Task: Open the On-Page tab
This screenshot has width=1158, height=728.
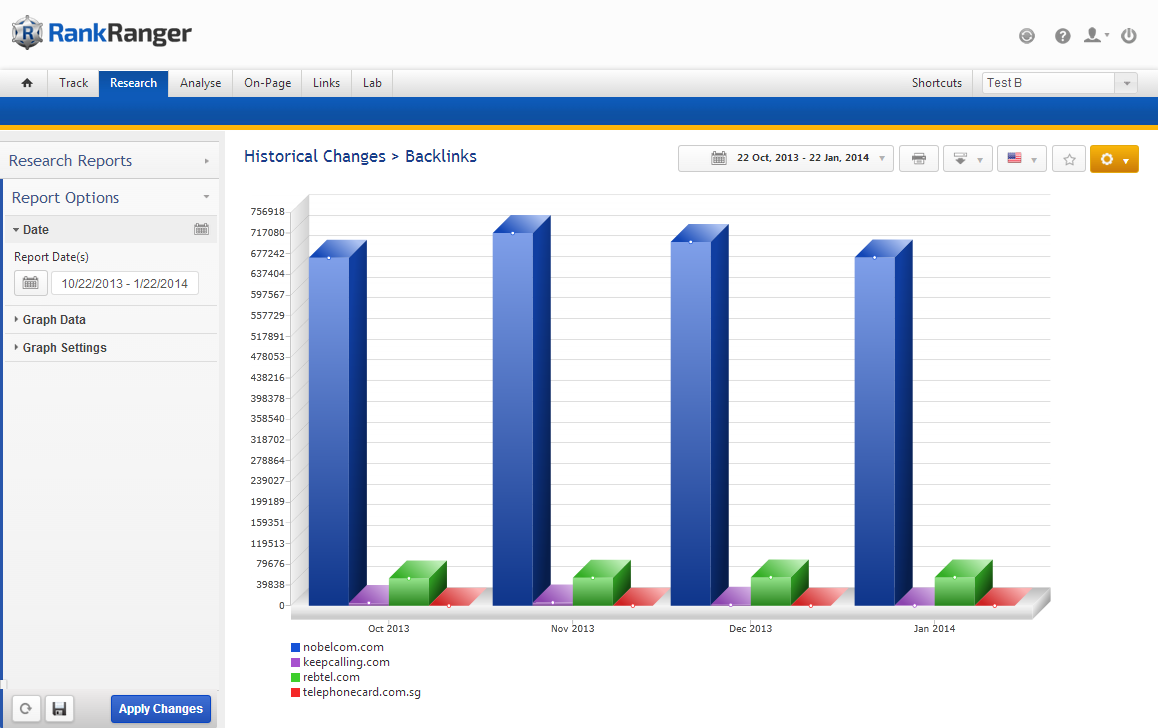Action: pos(267,83)
